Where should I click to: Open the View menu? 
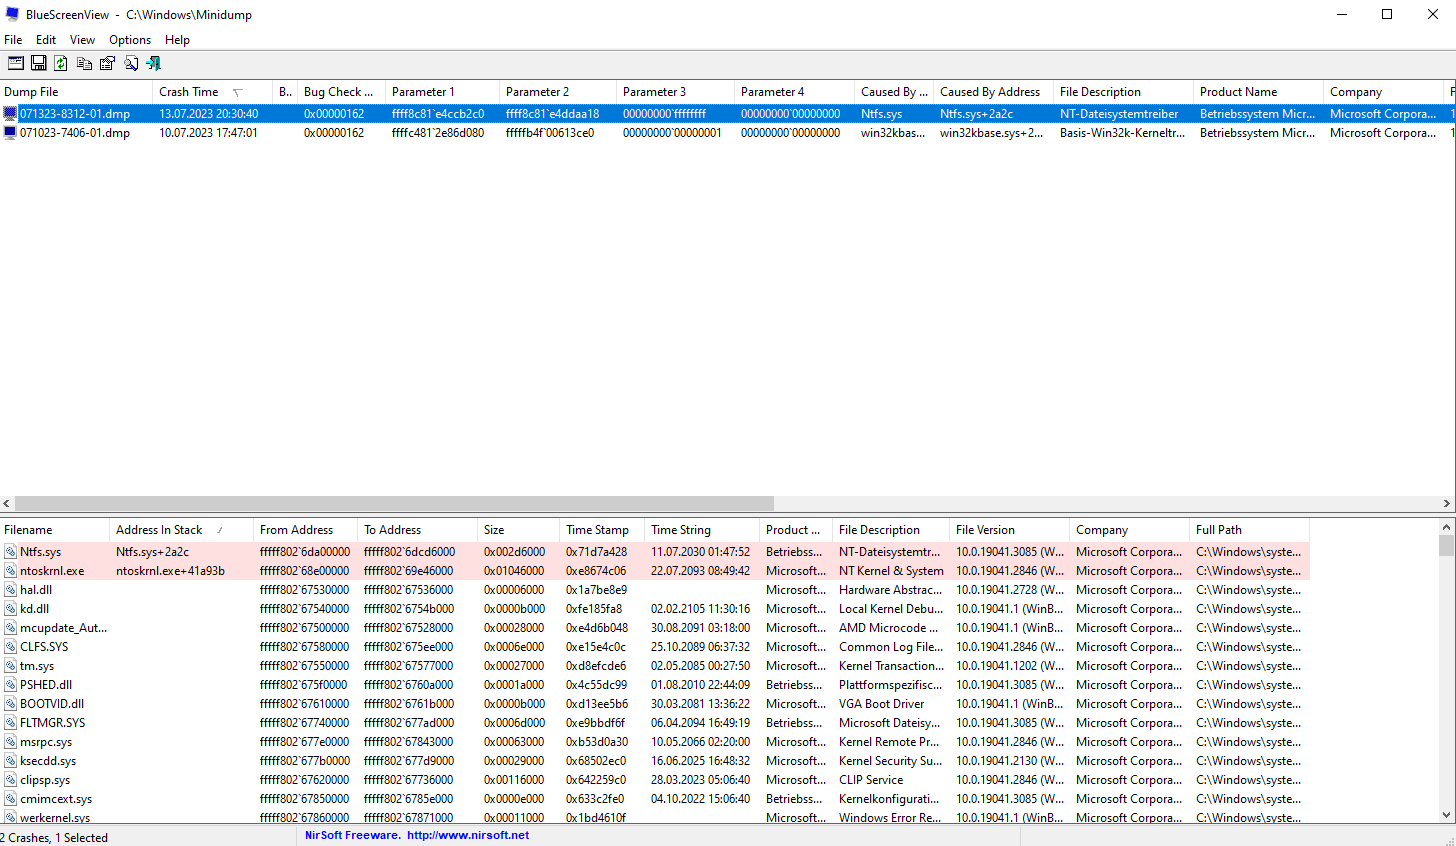click(x=82, y=40)
